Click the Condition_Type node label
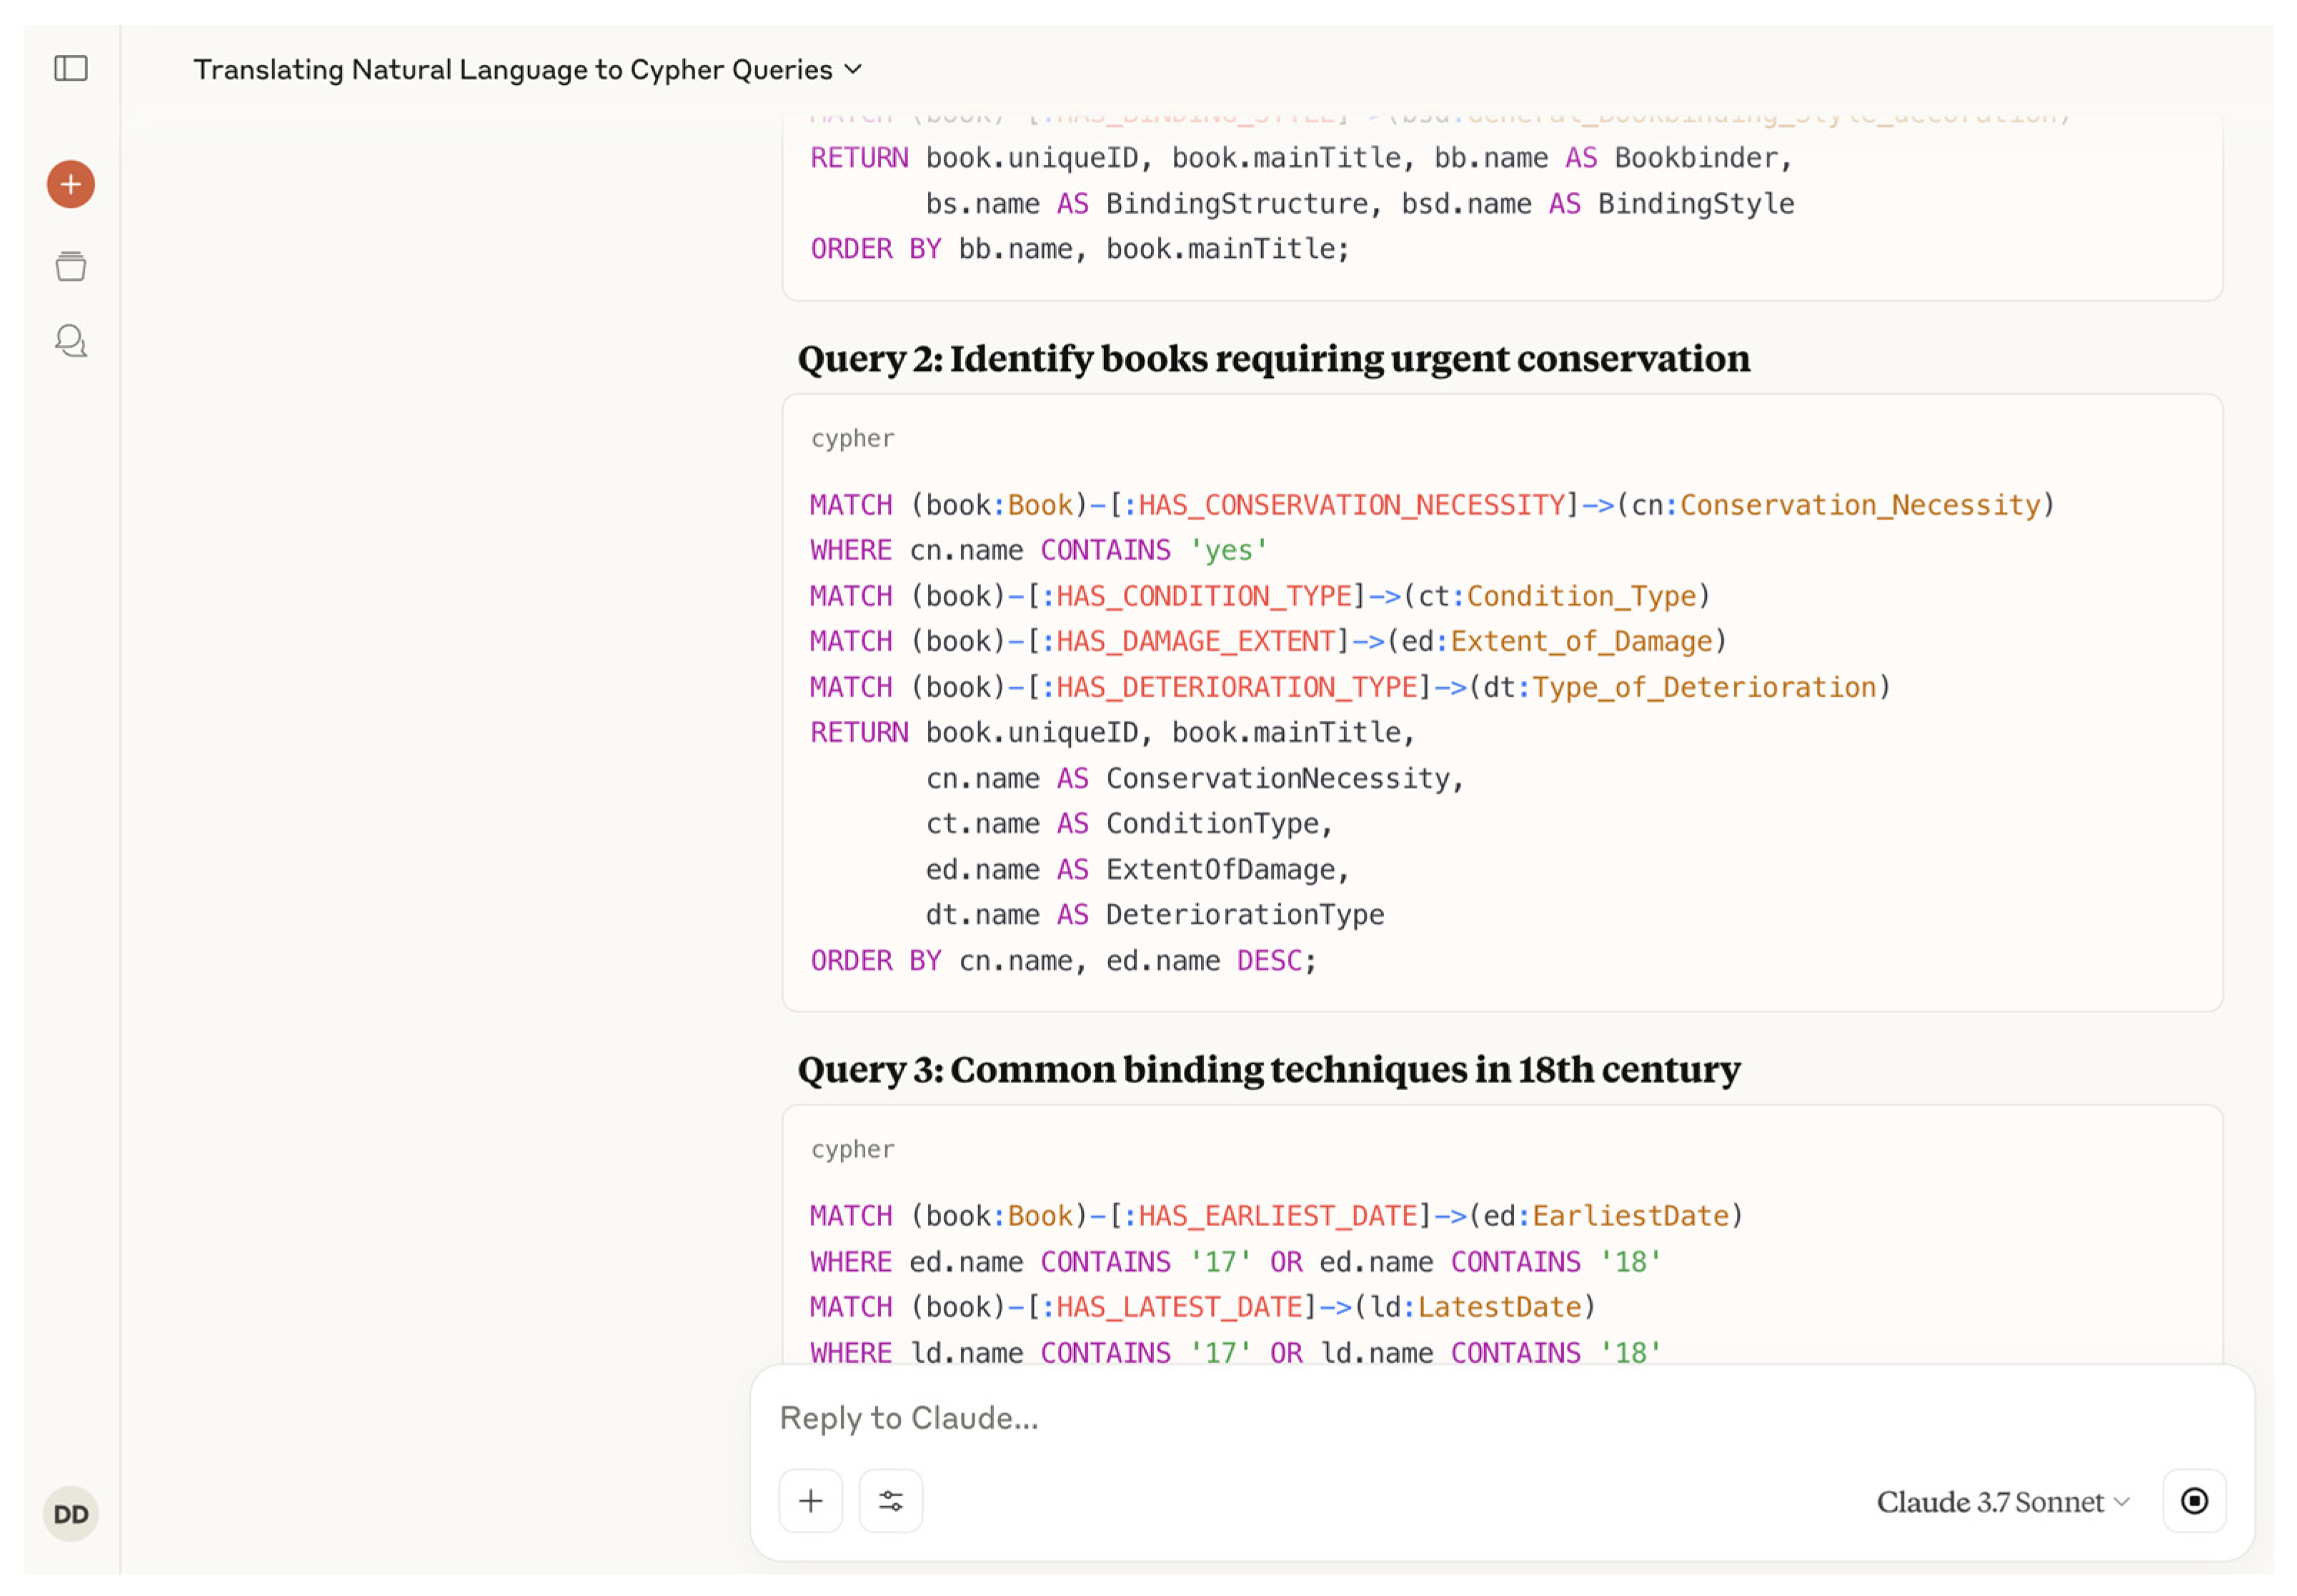This screenshot has height=1596, width=2297. [1581, 596]
